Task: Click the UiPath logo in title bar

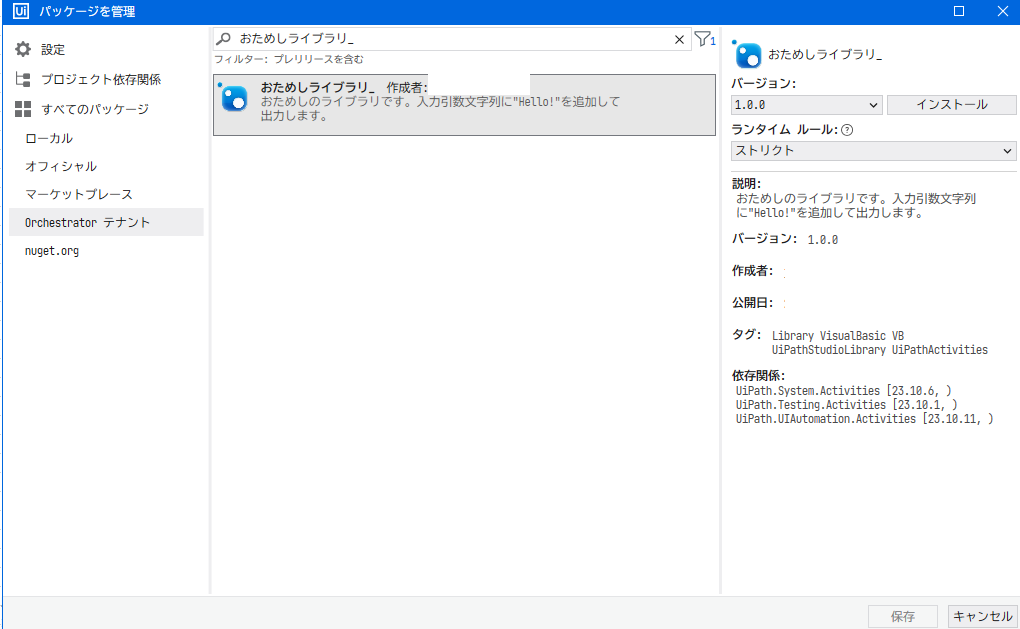Action: pyautogui.click(x=21, y=11)
